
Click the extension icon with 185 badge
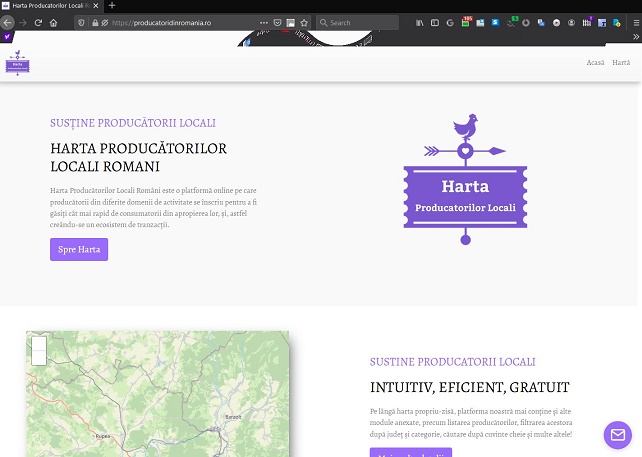tap(464, 22)
